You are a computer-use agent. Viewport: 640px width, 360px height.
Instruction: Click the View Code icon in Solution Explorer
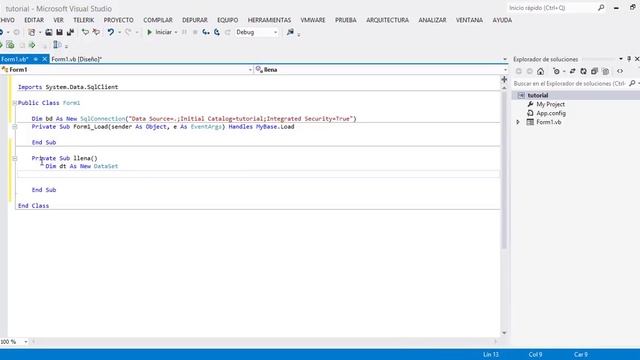click(620, 71)
